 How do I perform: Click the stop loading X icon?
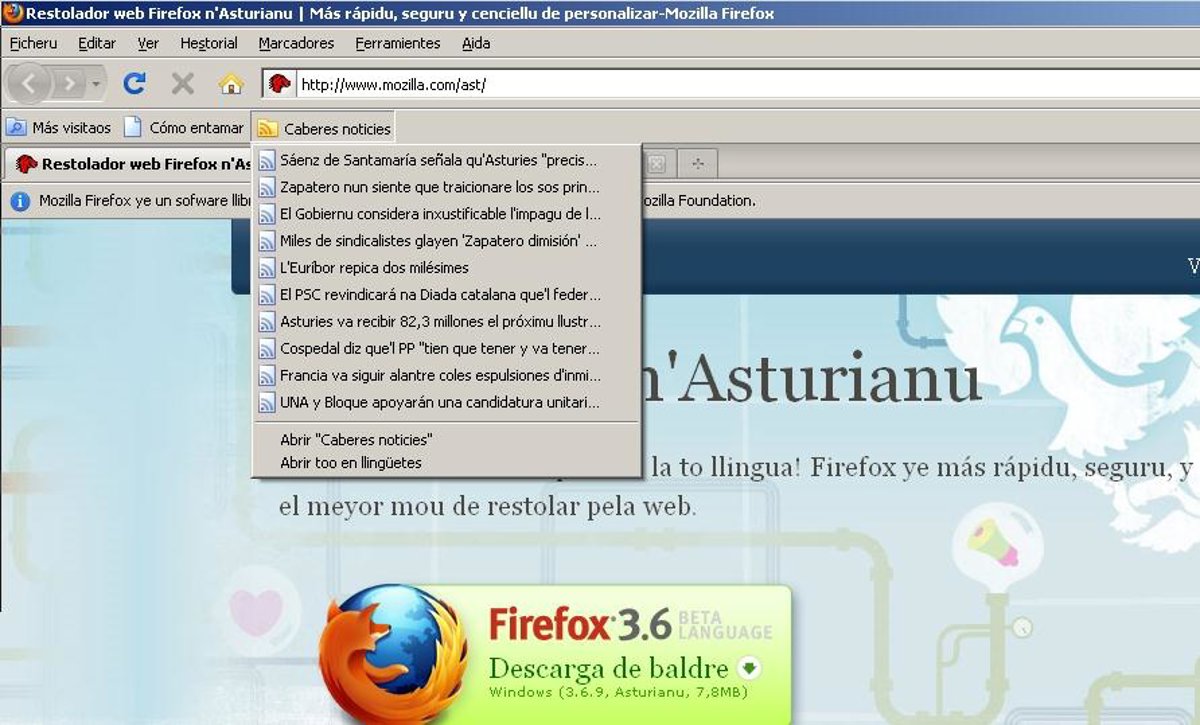click(x=182, y=84)
